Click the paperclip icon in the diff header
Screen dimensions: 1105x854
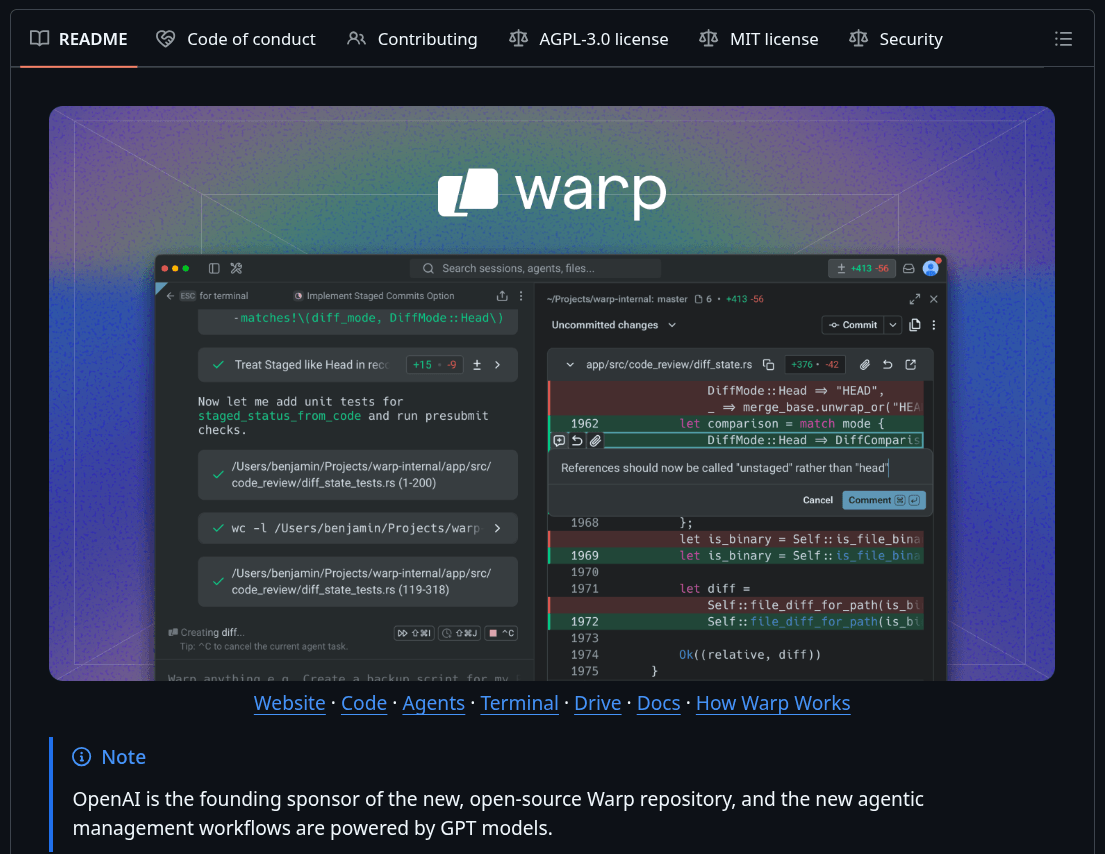click(x=866, y=365)
